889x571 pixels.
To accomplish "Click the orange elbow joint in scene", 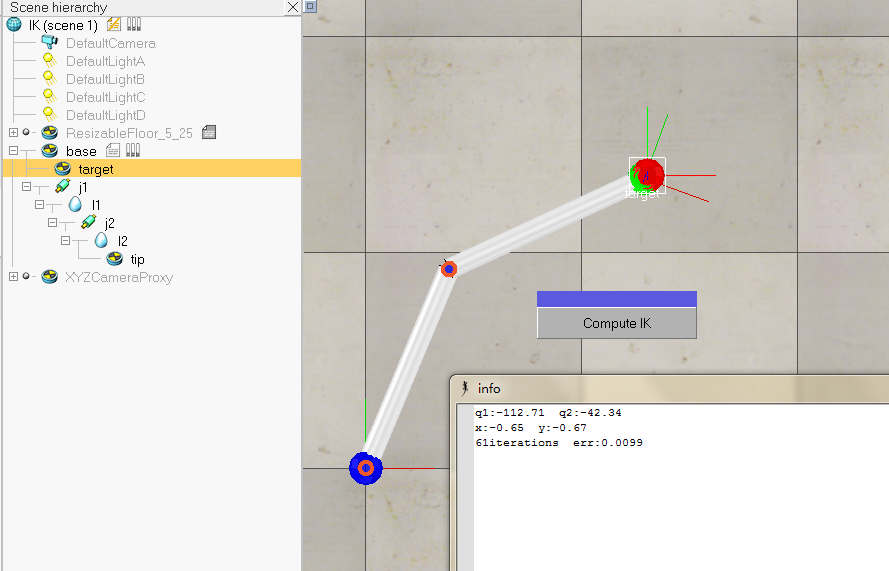I will tap(449, 269).
